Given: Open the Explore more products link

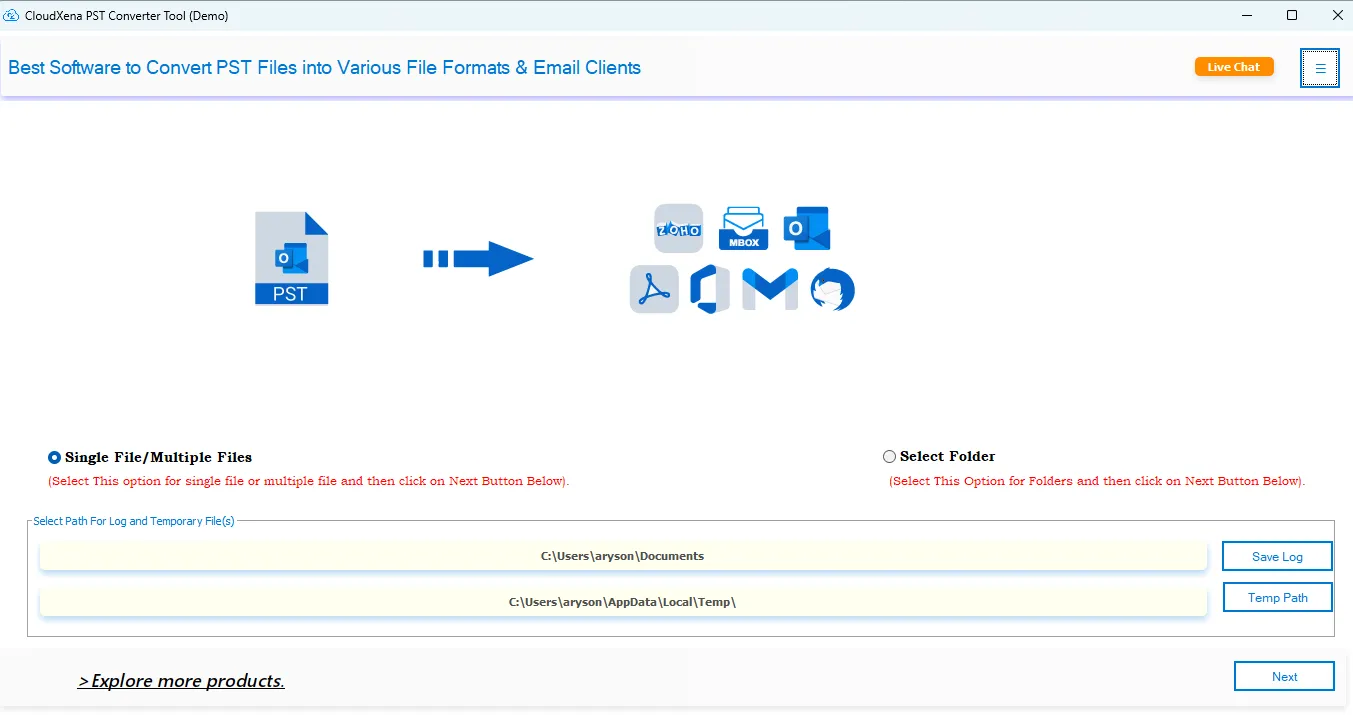Looking at the screenshot, I should point(181,681).
